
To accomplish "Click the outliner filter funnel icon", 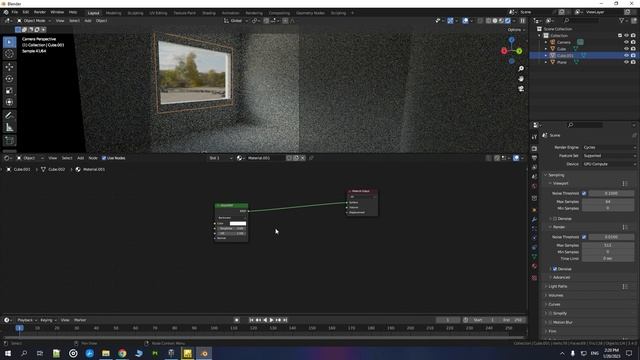I will coord(622,20).
